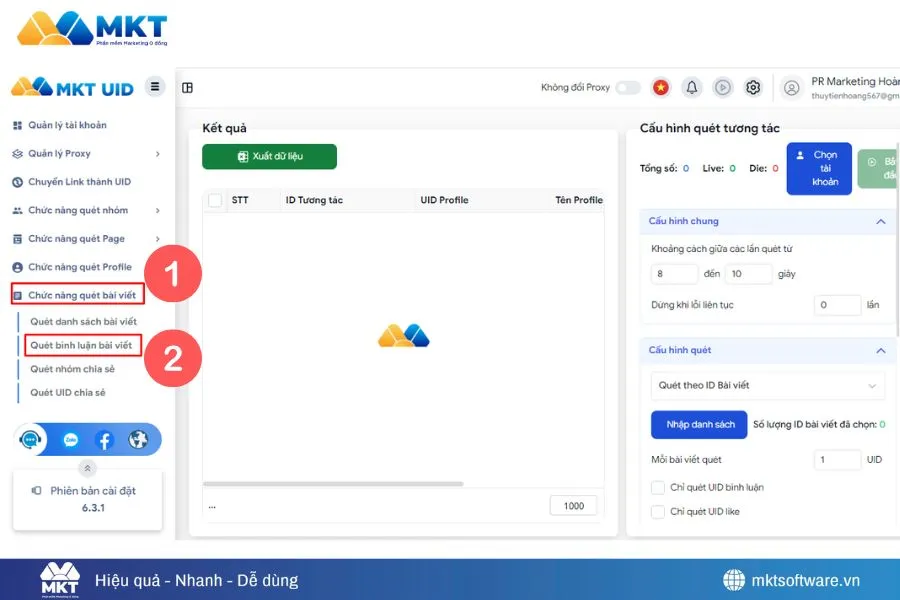Enable Chỉ quét UID like

point(657,511)
